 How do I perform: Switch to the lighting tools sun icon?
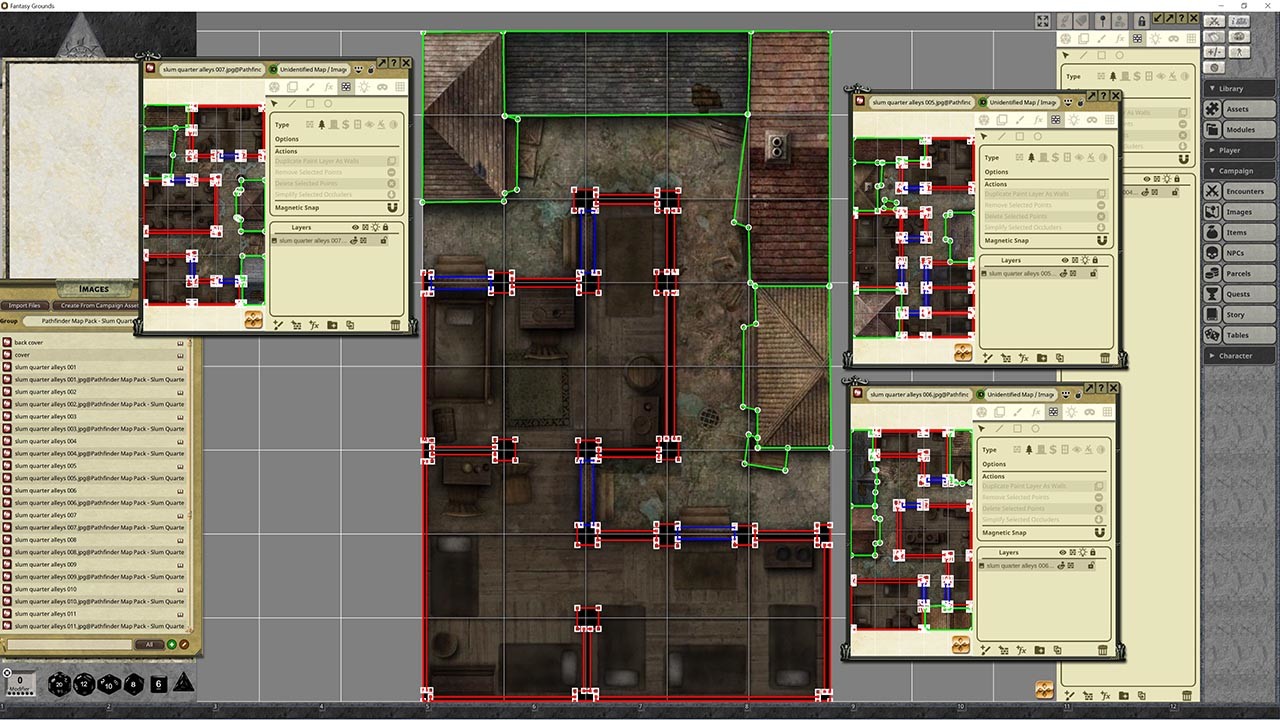click(x=365, y=87)
